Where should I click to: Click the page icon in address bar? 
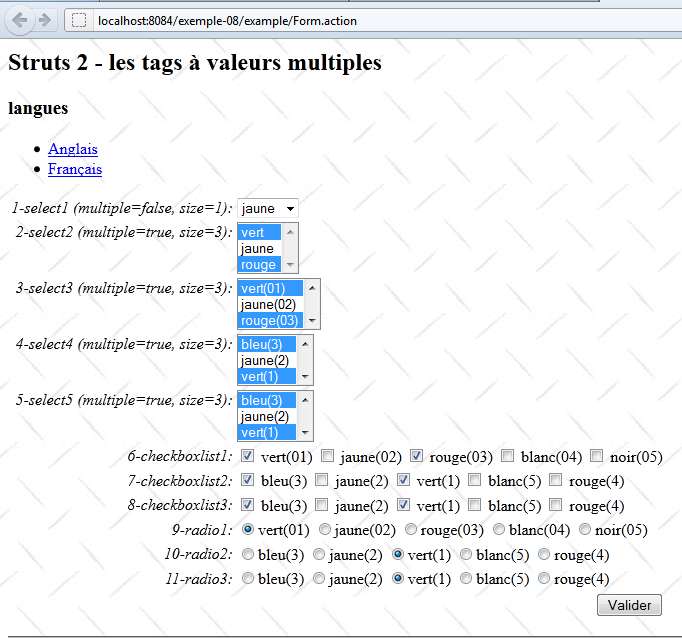79,21
